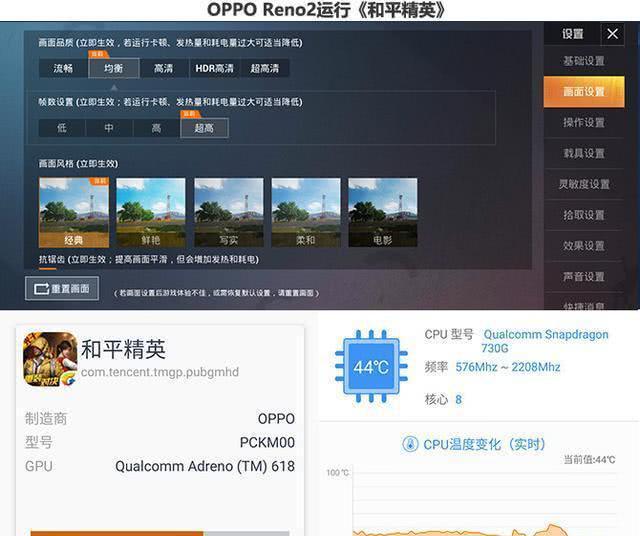
Task: Open 灵敏度设置 tab
Action: click(x=584, y=184)
